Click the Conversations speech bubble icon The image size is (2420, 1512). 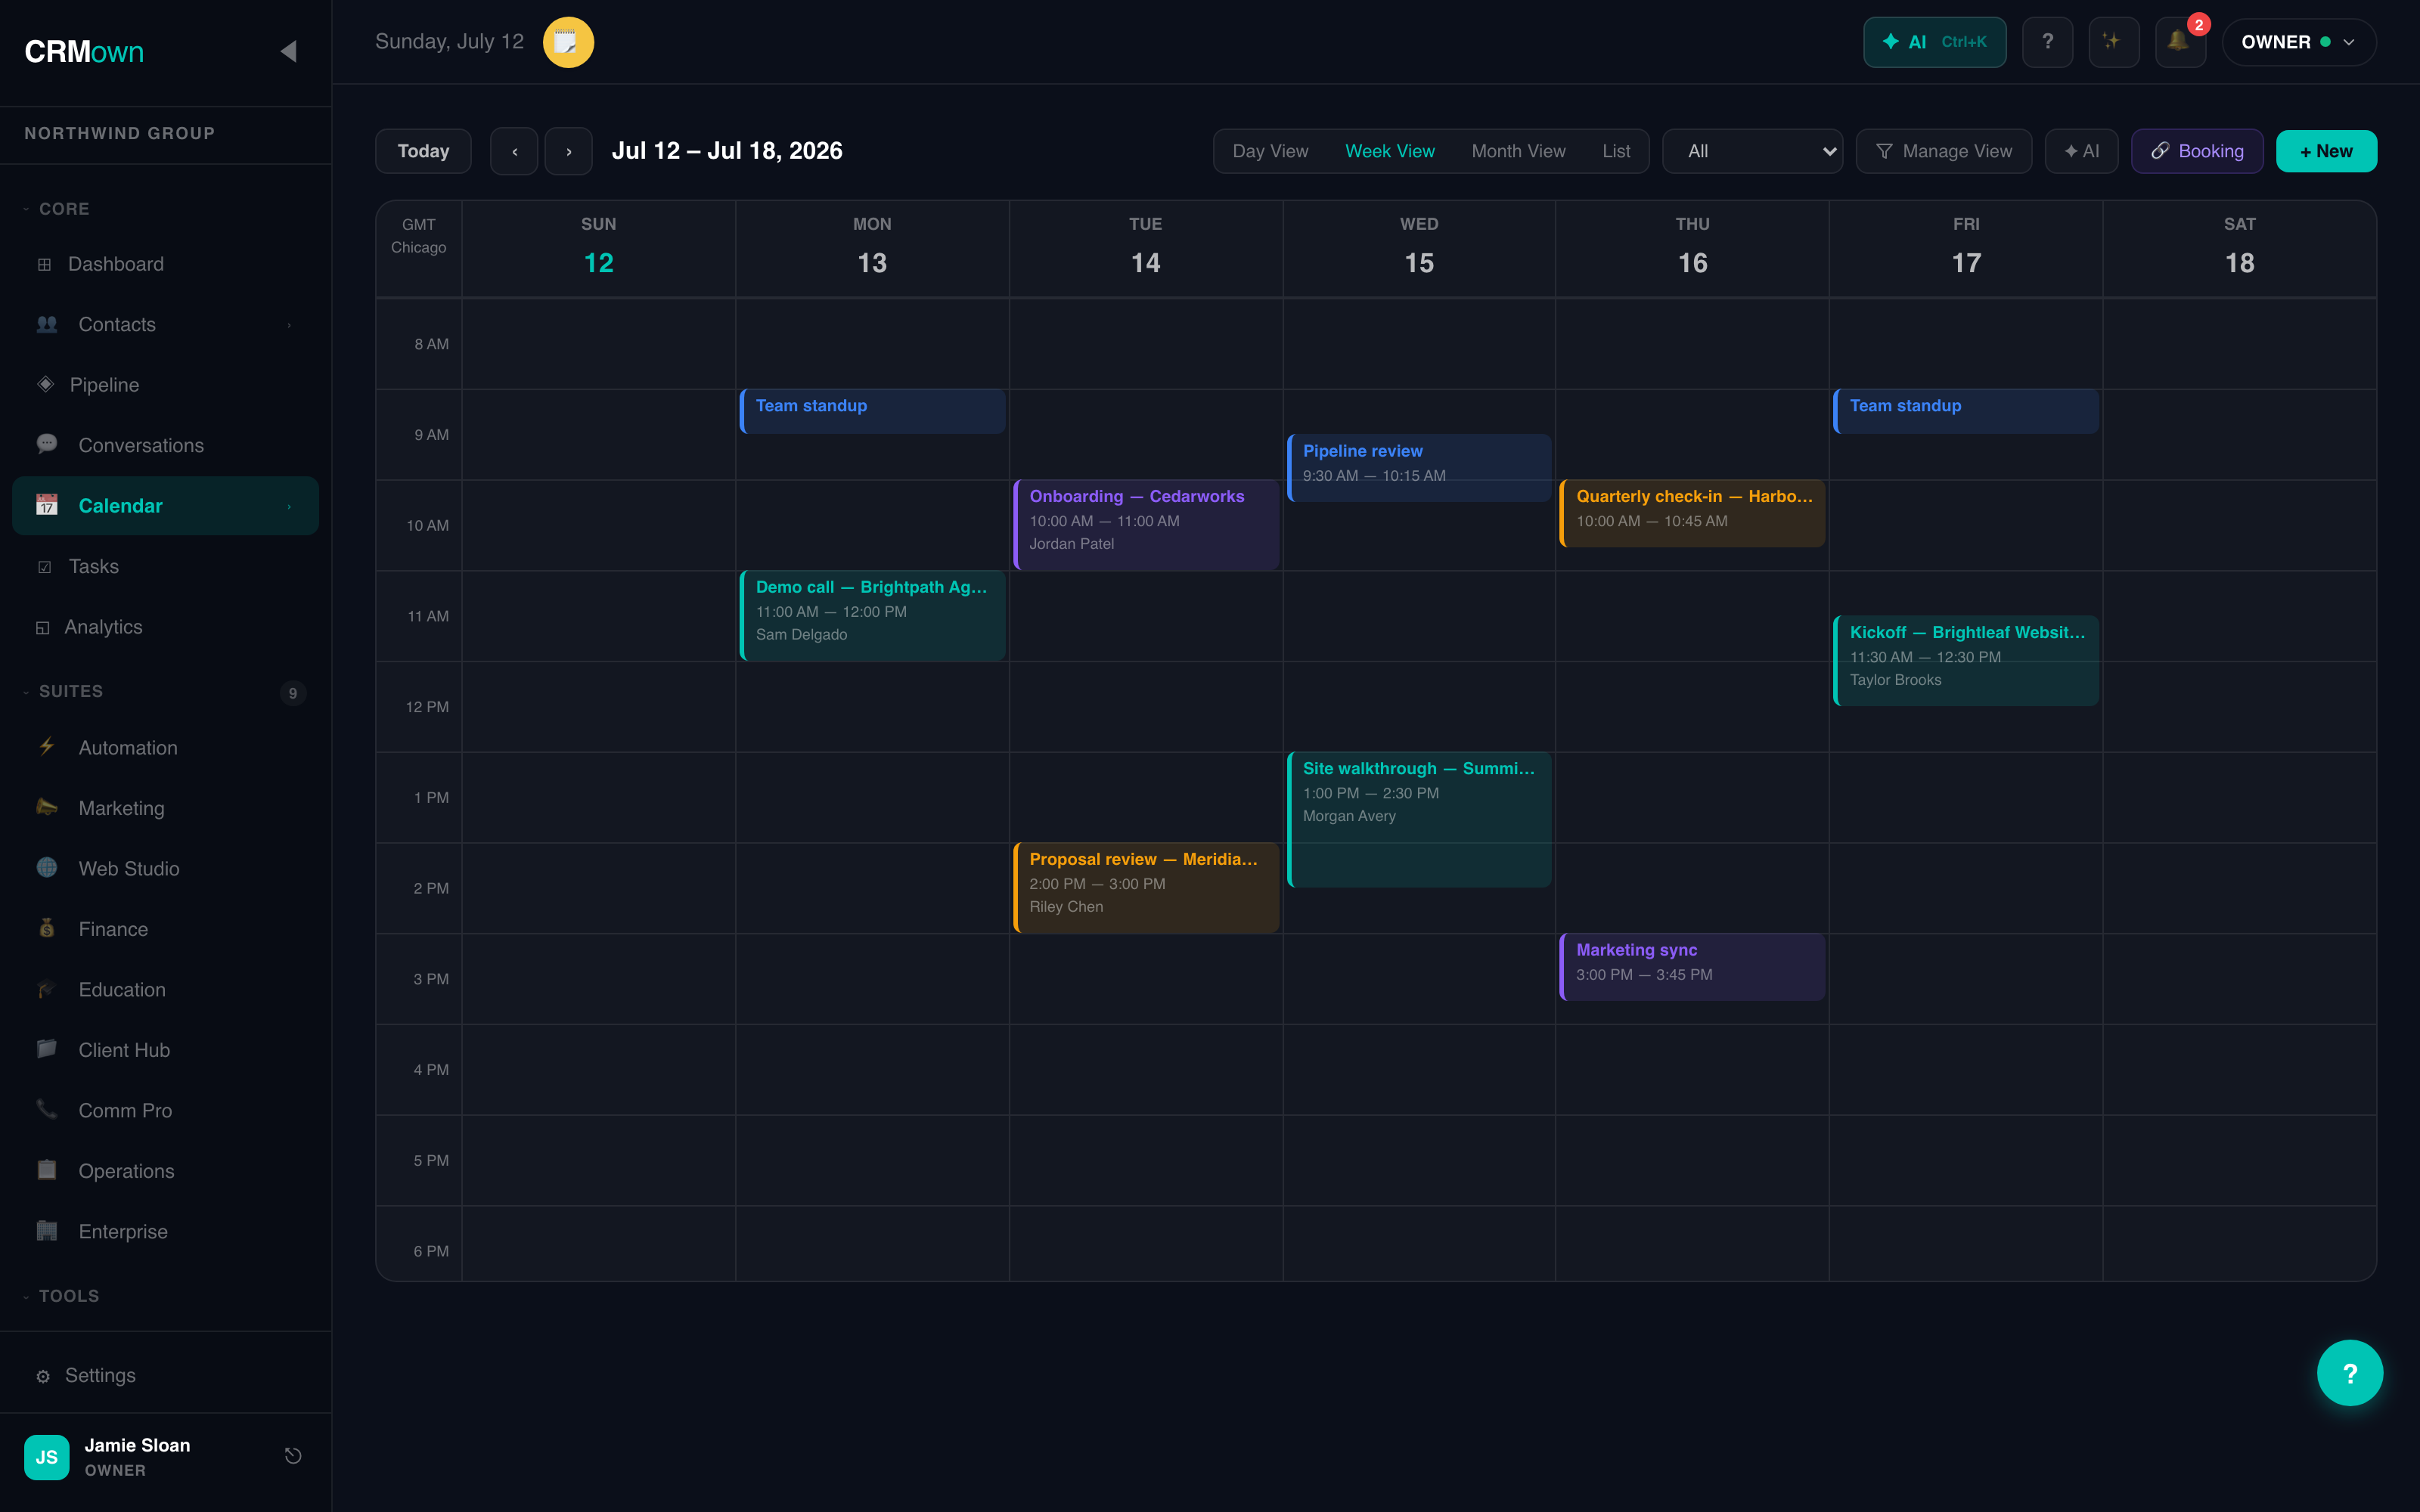pos(47,444)
